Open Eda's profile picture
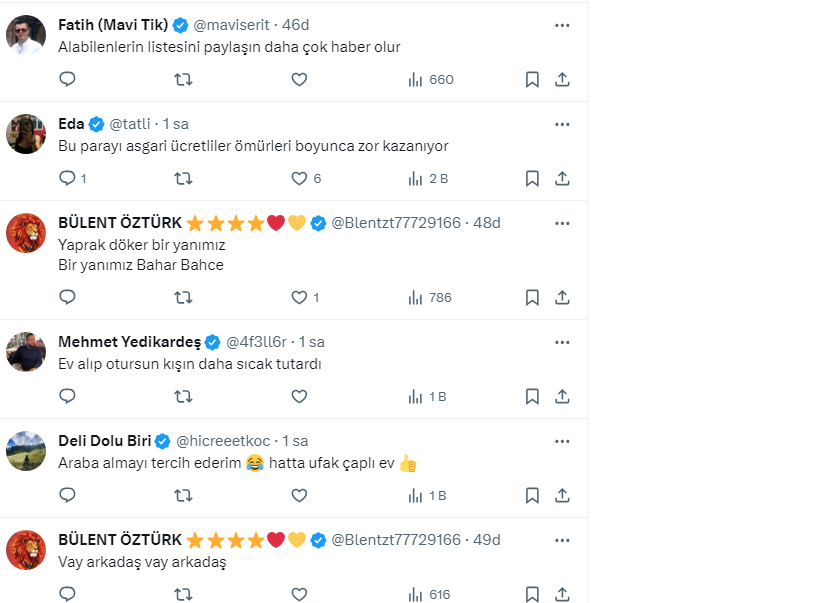Image resolution: width=837 pixels, height=603 pixels. tap(26, 134)
